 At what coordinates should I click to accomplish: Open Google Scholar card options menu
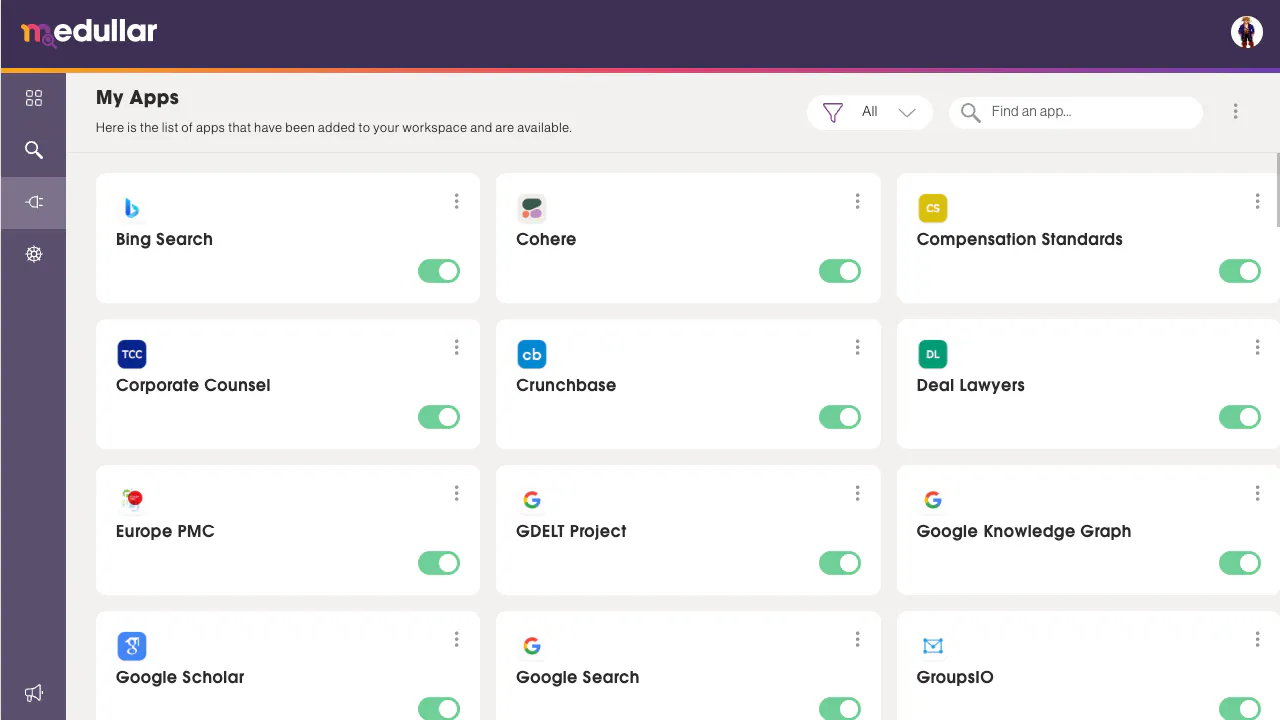tap(457, 639)
